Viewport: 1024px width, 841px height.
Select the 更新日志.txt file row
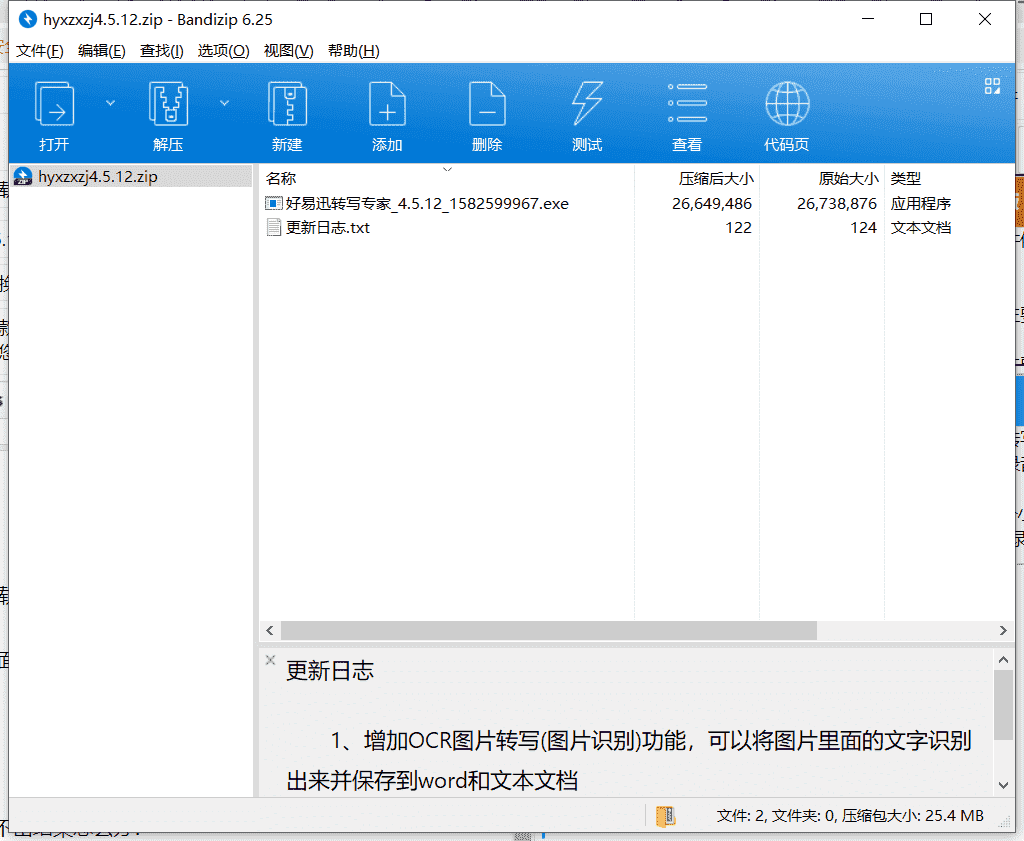point(637,228)
